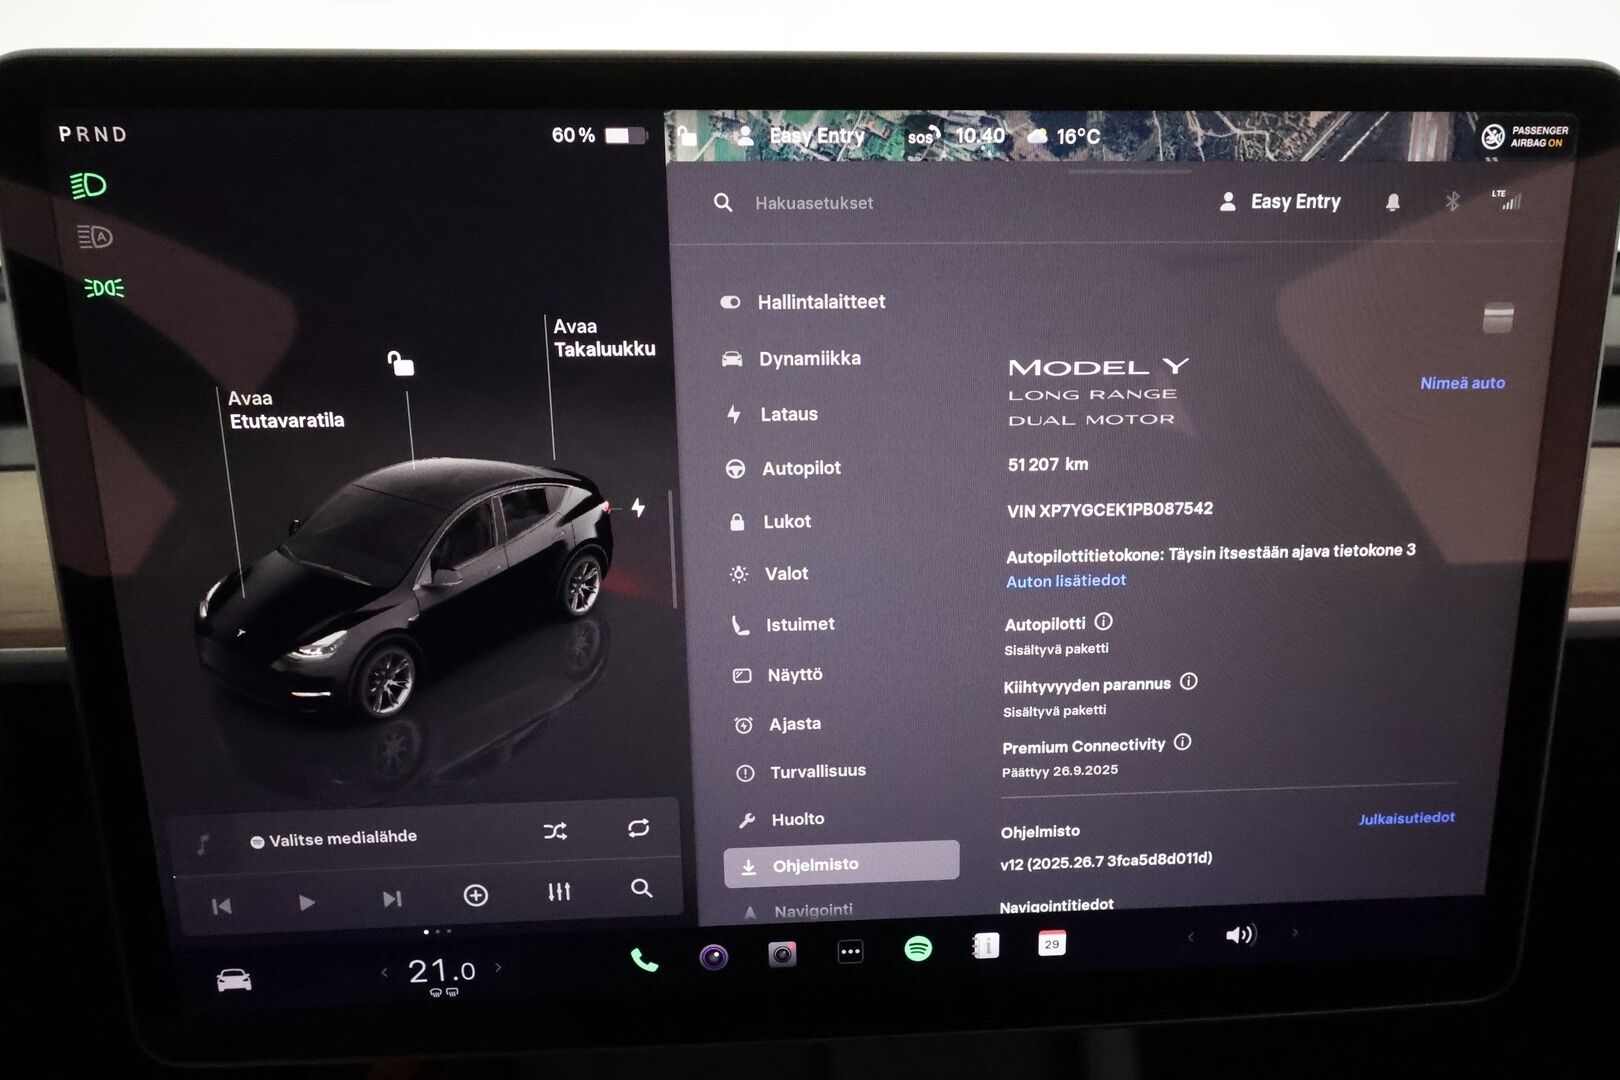Open the phone app
Viewport: 1620px width, 1080px height.
click(x=644, y=961)
